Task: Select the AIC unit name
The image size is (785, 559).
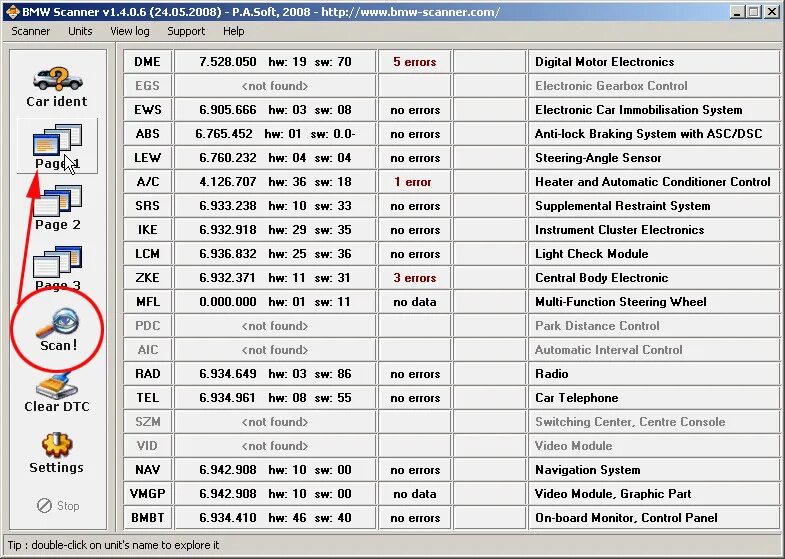Action: 148,350
